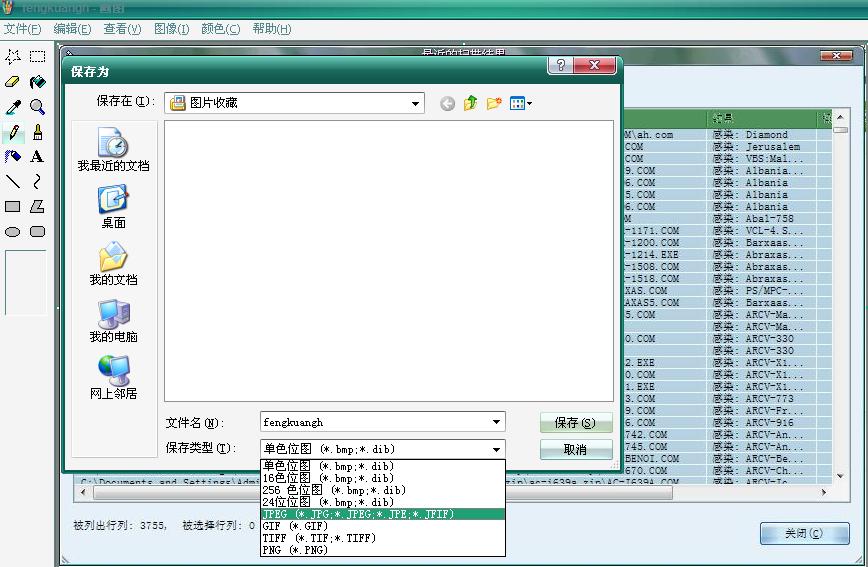The image size is (868, 567).
Task: Select the Text tool (A icon)
Action: pos(37,157)
